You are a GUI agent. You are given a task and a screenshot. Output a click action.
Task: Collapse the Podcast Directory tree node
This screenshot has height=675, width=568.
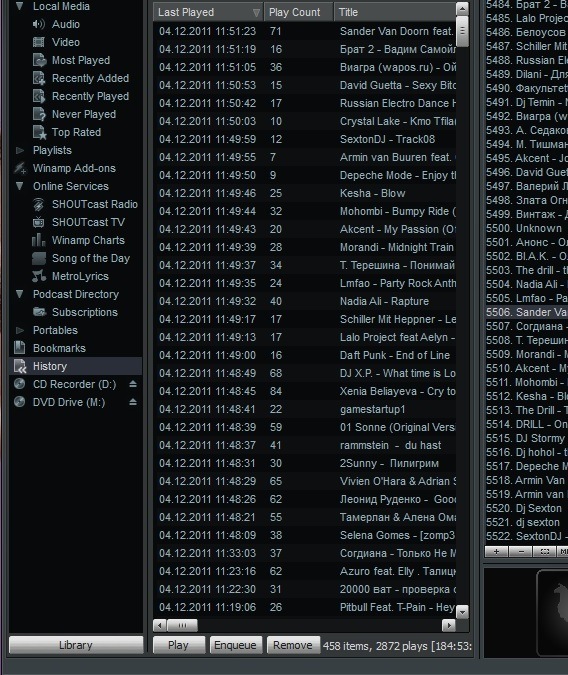point(20,294)
